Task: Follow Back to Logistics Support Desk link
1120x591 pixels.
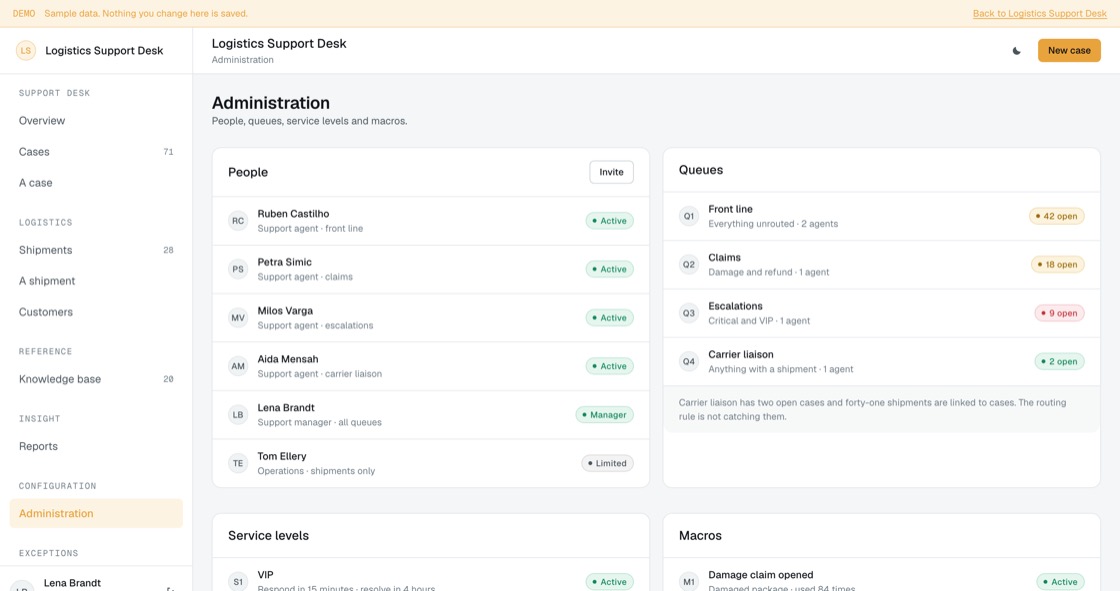Action: coord(1039,14)
